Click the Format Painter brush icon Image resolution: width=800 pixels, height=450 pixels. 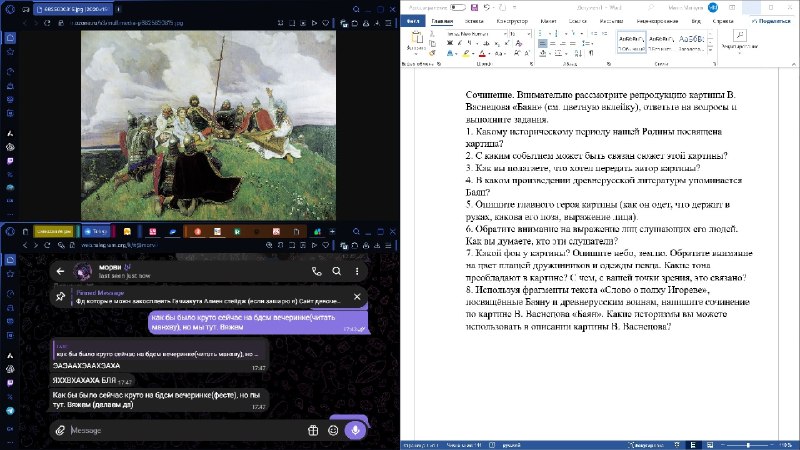pyautogui.click(x=432, y=54)
